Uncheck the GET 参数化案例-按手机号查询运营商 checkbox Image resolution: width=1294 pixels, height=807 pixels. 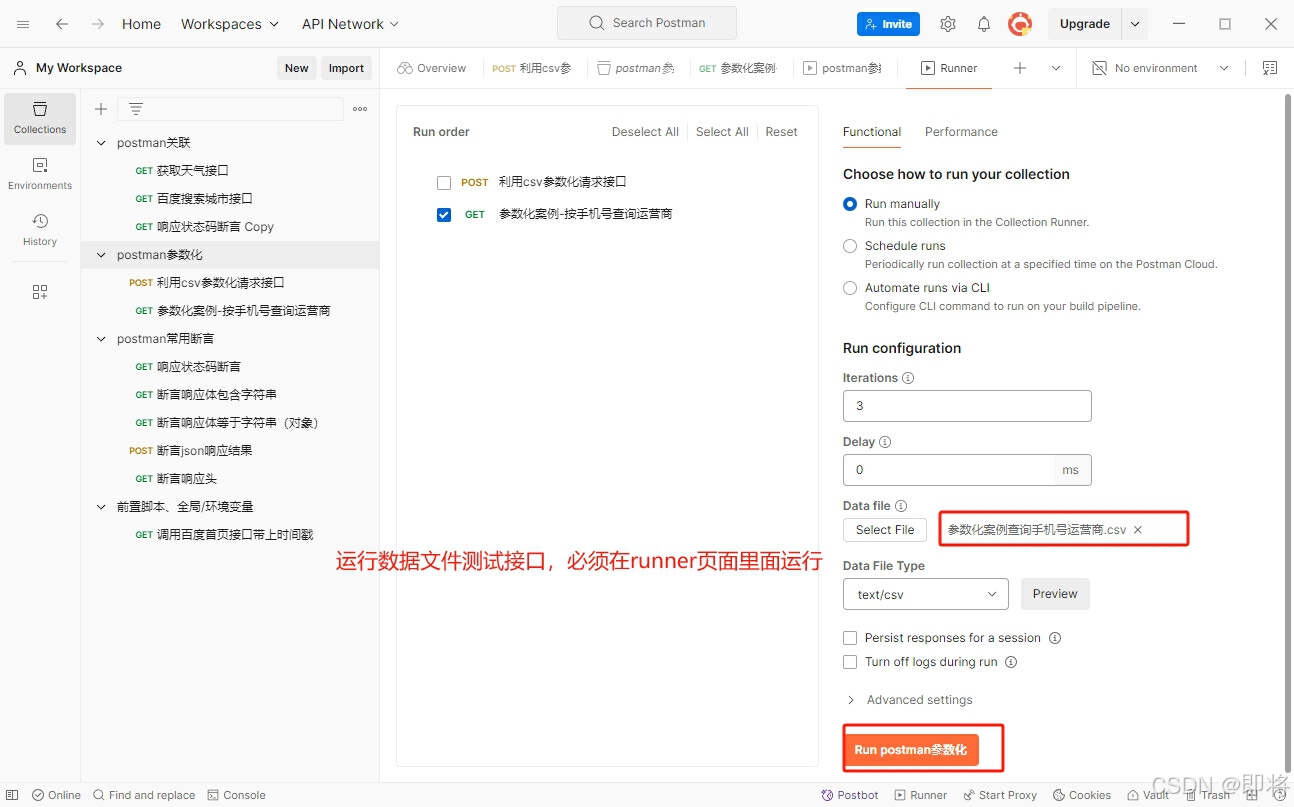pos(444,214)
